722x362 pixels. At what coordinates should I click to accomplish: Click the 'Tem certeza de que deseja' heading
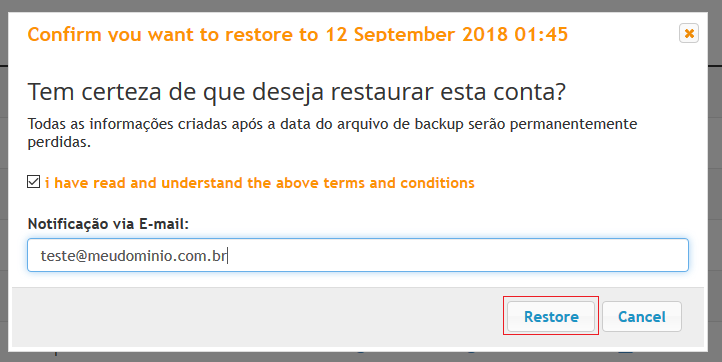coord(297,92)
